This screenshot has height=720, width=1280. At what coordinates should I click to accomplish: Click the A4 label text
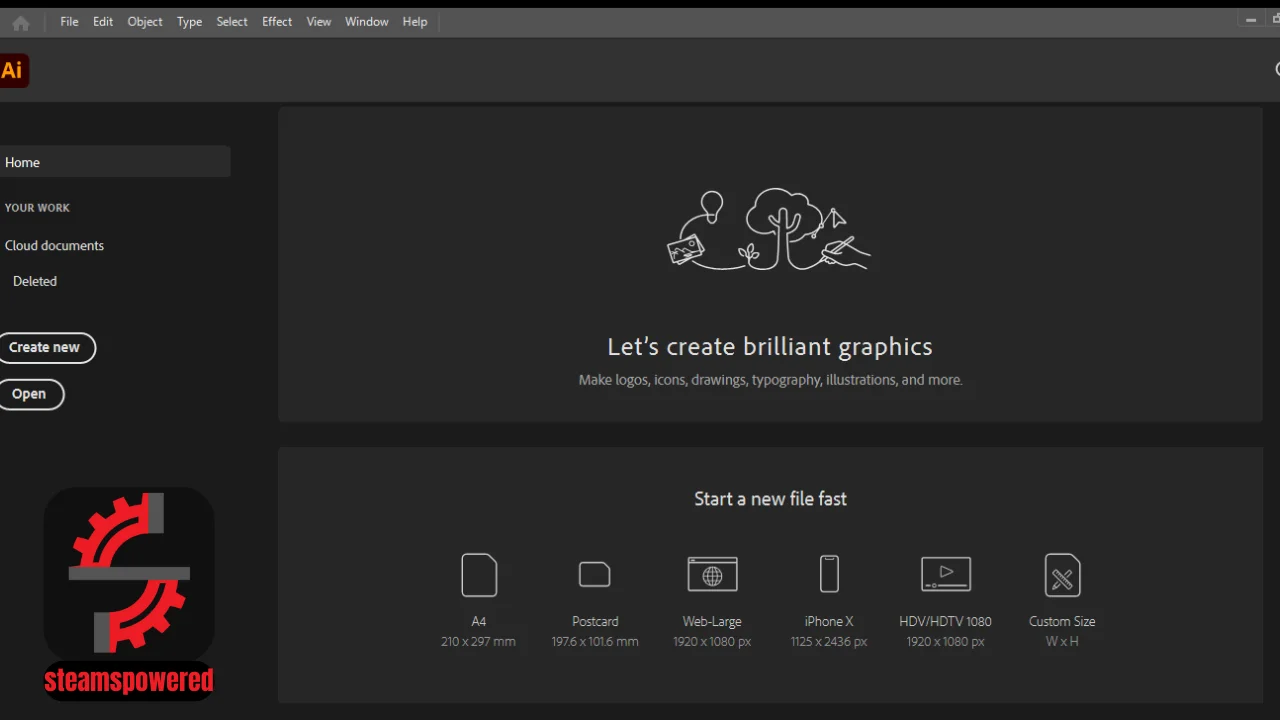(x=479, y=621)
